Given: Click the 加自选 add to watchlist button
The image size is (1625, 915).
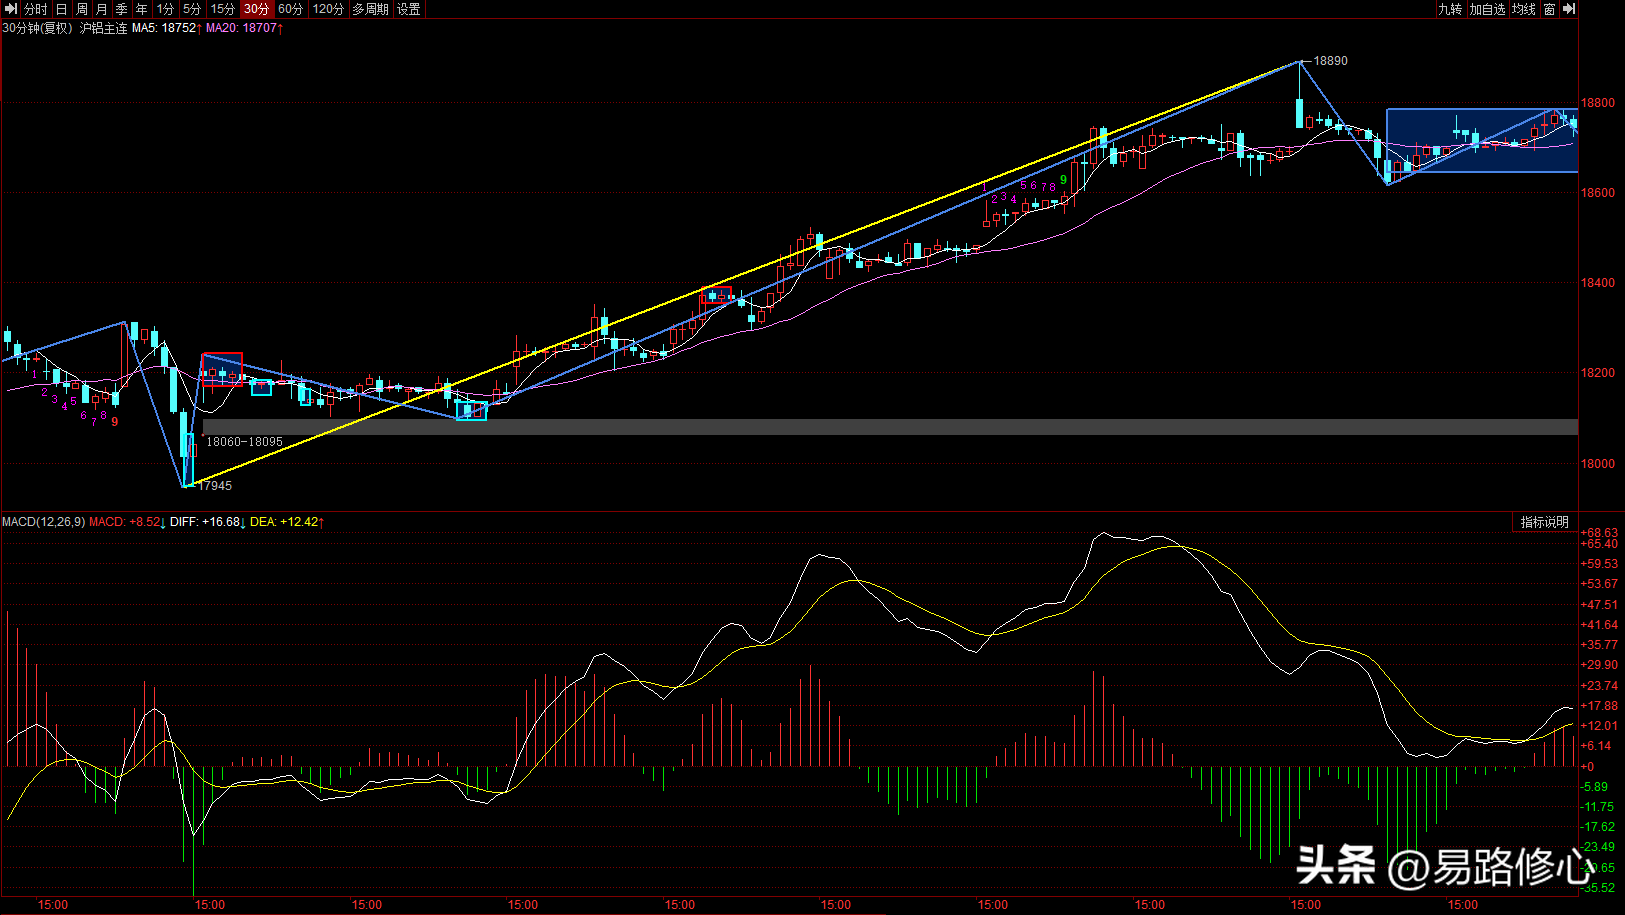Looking at the screenshot, I should pos(1487,9).
